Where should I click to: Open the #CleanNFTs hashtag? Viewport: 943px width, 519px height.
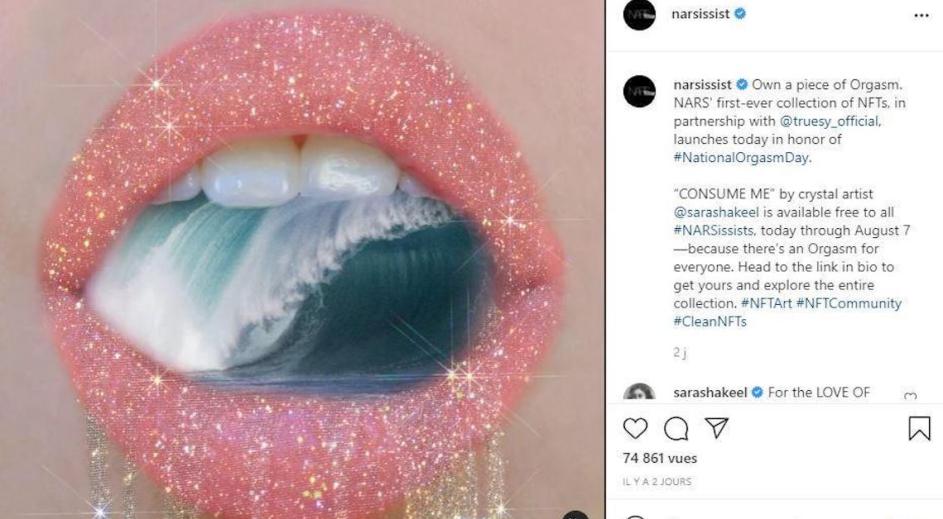coord(710,321)
